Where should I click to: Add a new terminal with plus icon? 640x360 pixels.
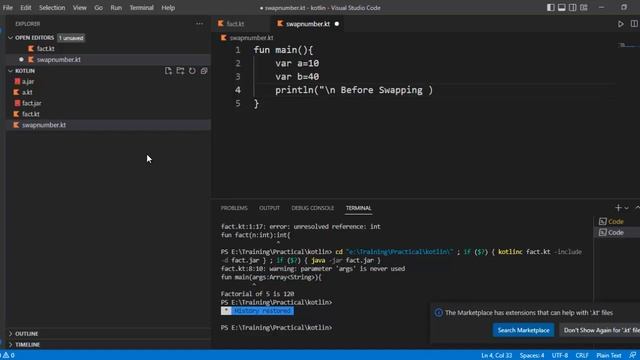click(618, 208)
